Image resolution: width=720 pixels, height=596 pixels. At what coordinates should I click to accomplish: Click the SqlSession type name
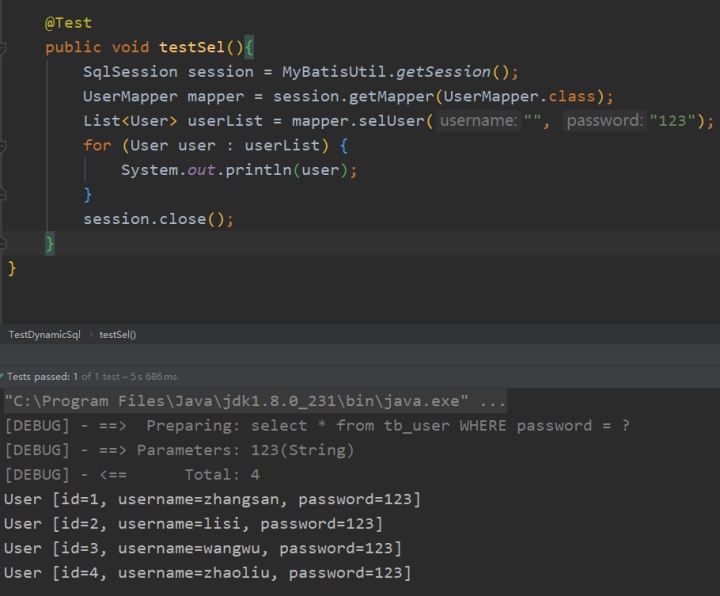click(x=130, y=72)
